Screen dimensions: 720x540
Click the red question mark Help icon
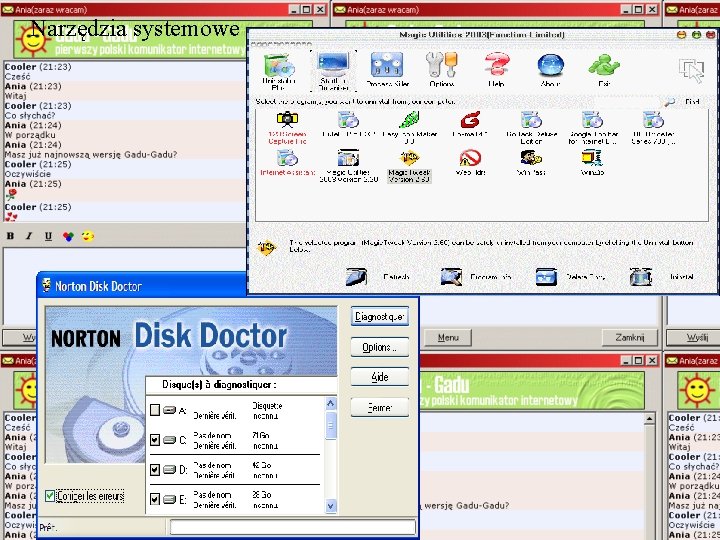(x=496, y=70)
